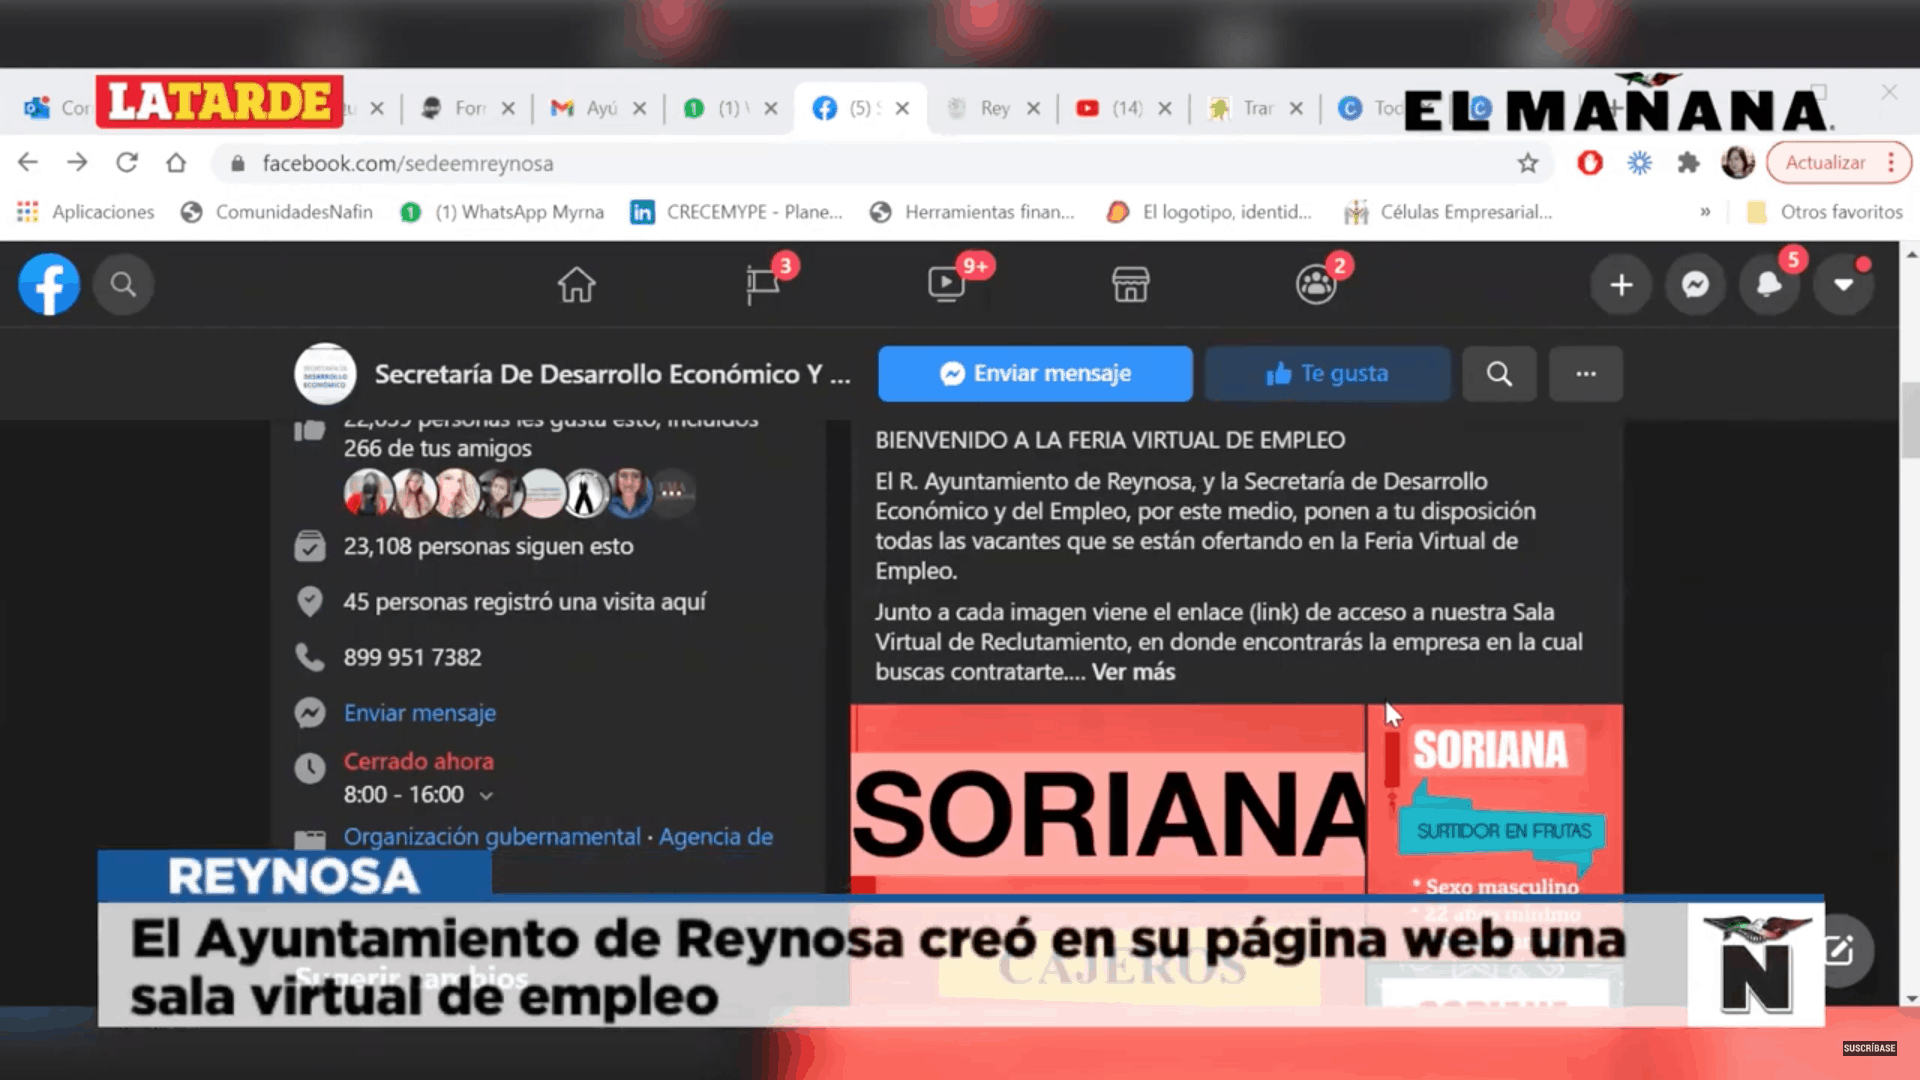Image resolution: width=1920 pixels, height=1080 pixels.
Task: Click the edit compose floating icon
Action: 1842,950
